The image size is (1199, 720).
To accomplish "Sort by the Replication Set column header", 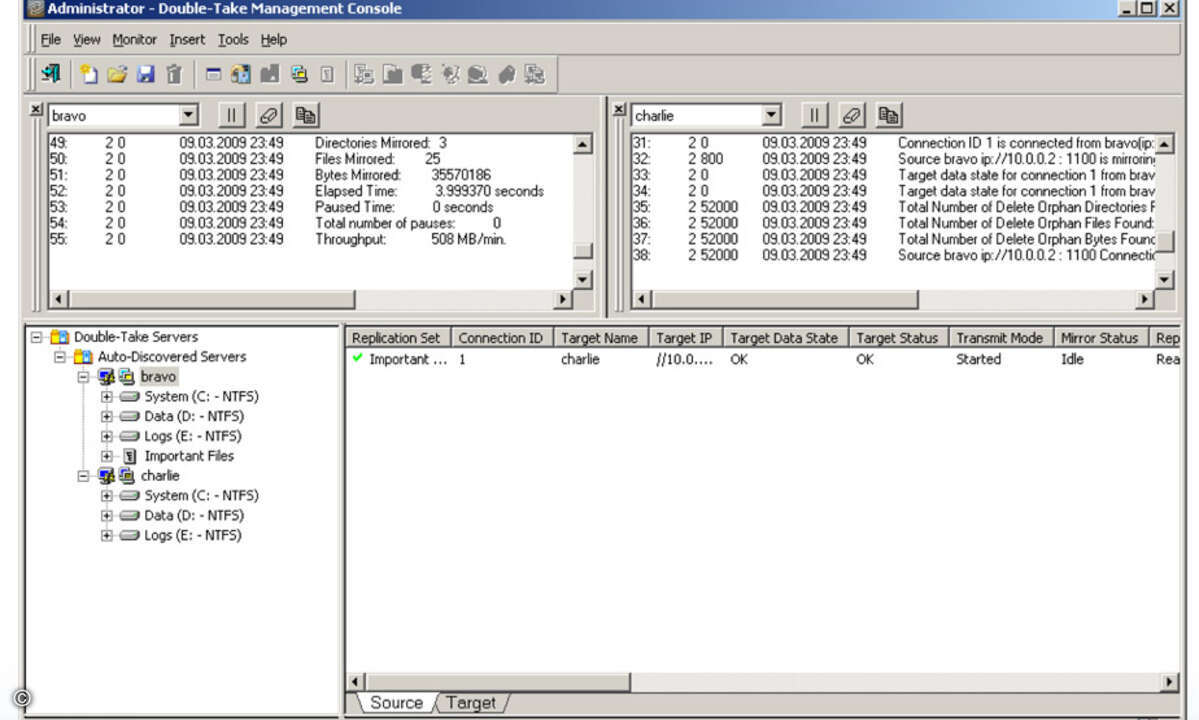I will (x=396, y=338).
